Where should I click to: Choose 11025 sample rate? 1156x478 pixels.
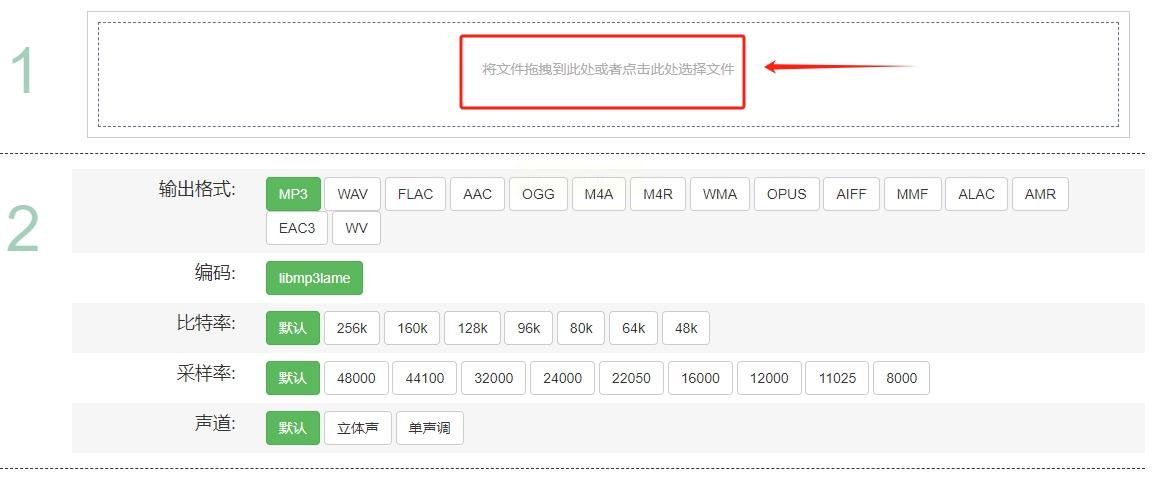pos(838,378)
